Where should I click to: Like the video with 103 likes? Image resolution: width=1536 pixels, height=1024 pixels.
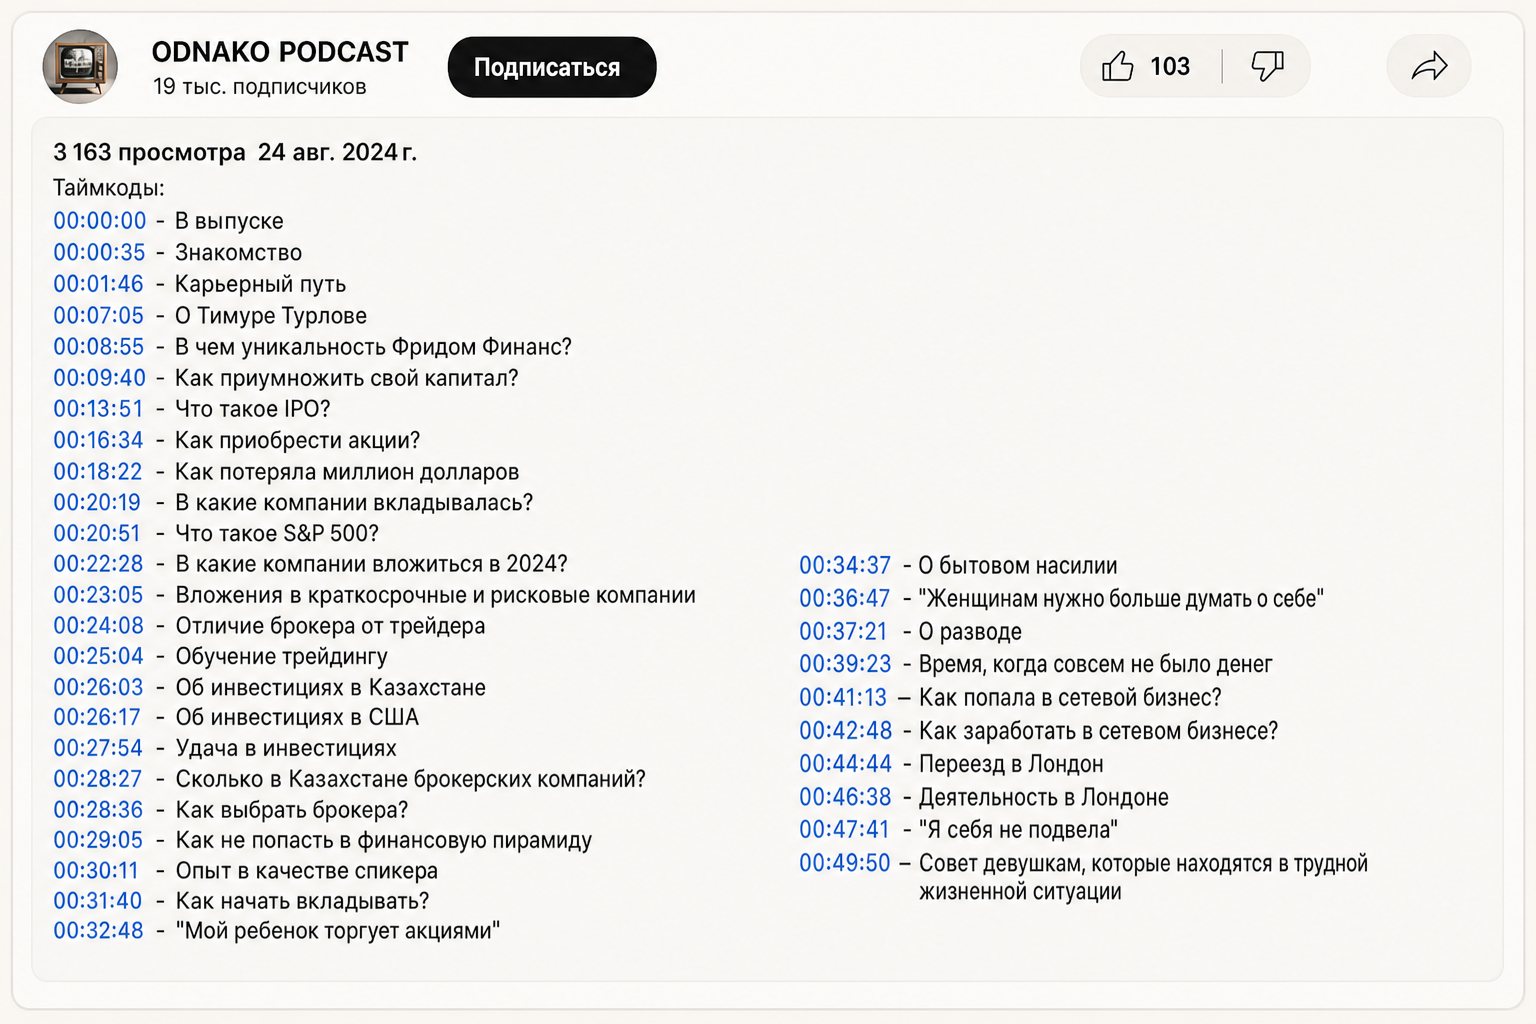pos(1148,67)
